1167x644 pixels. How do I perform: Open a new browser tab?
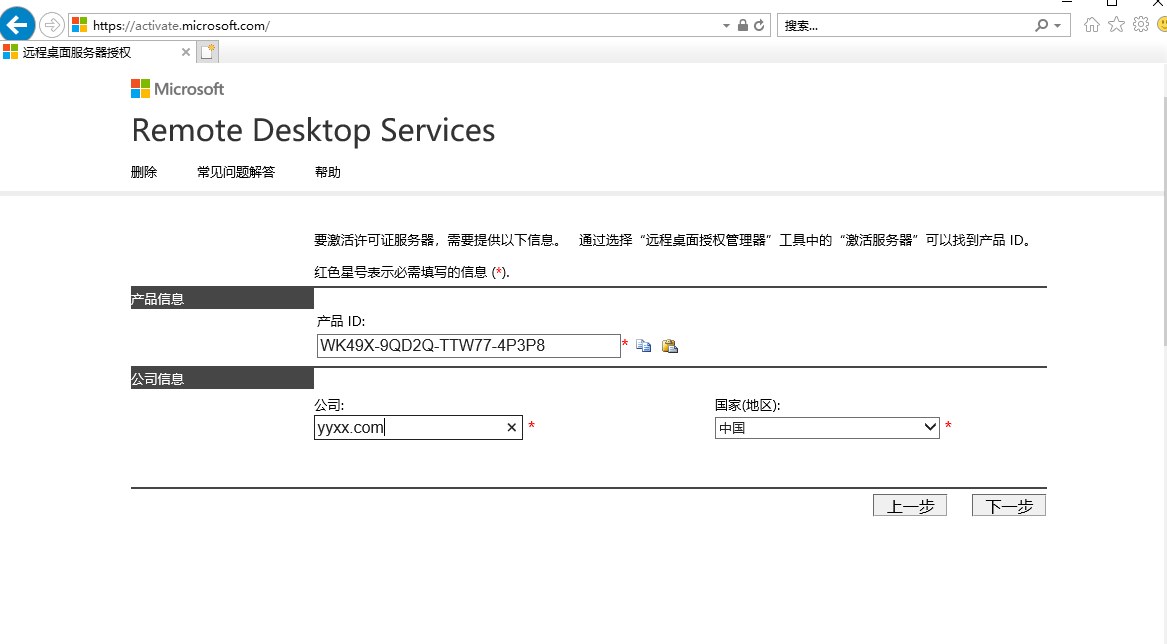[x=208, y=52]
